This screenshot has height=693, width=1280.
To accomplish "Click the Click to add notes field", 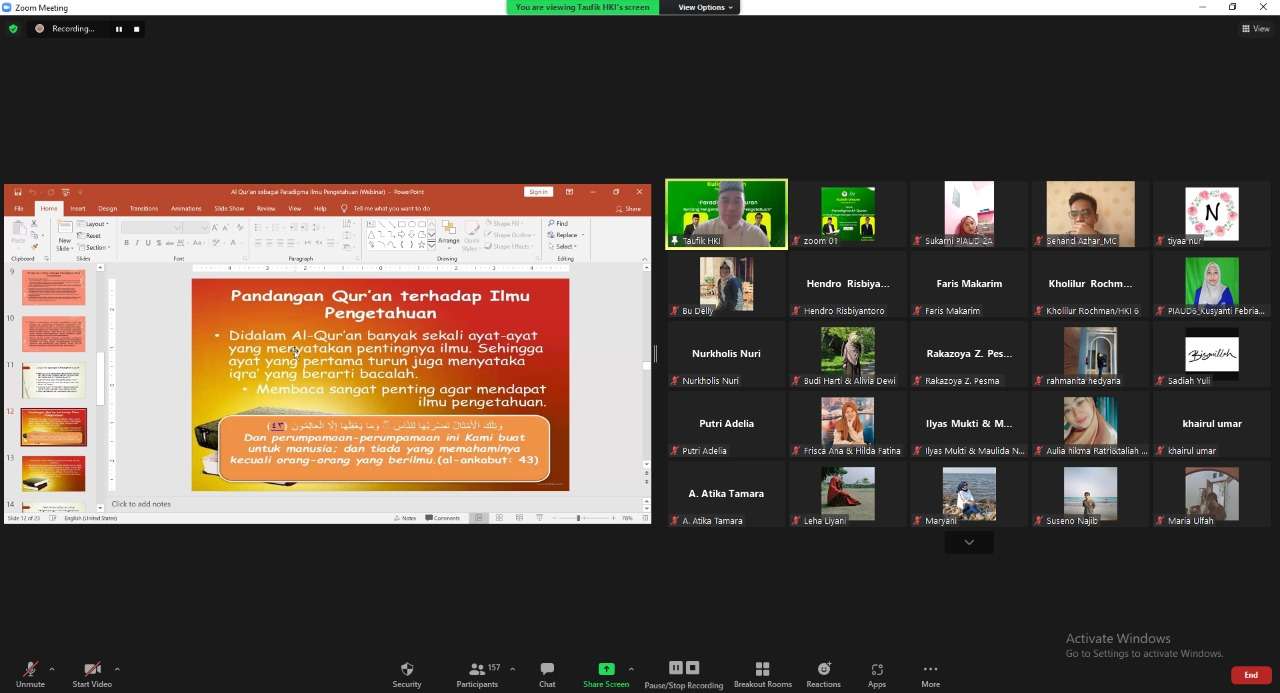I will 141,504.
